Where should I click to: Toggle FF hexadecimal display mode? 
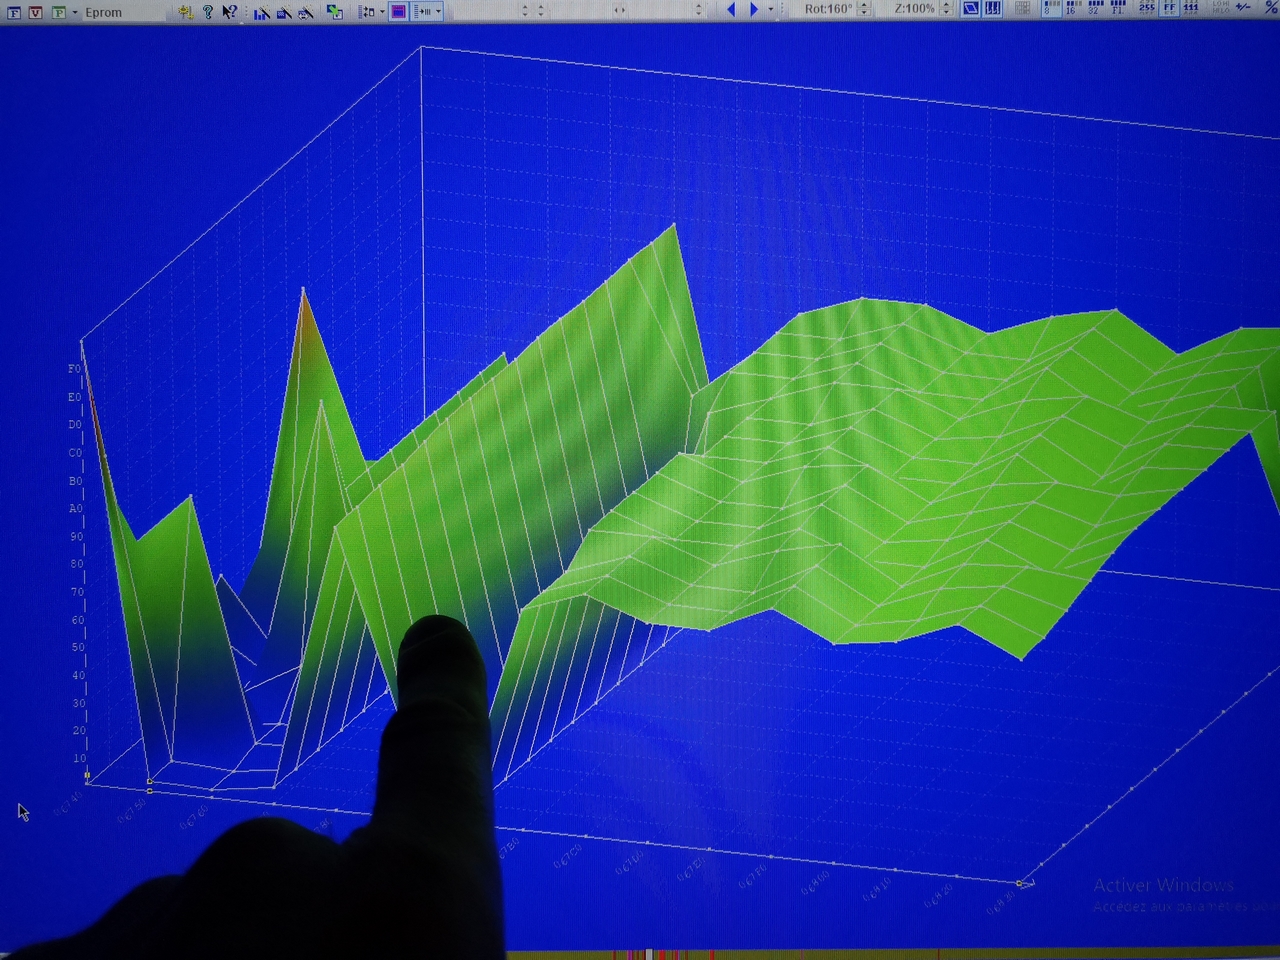click(1169, 8)
